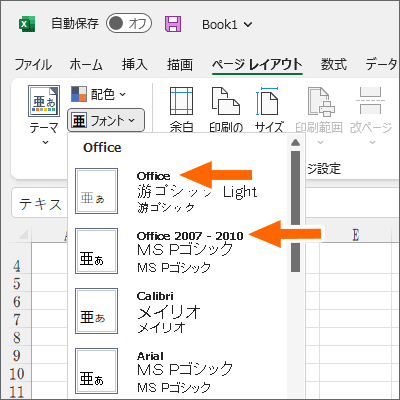The image size is (400, 400).
Task: Switch to the 挿入 tab
Action: click(x=134, y=64)
